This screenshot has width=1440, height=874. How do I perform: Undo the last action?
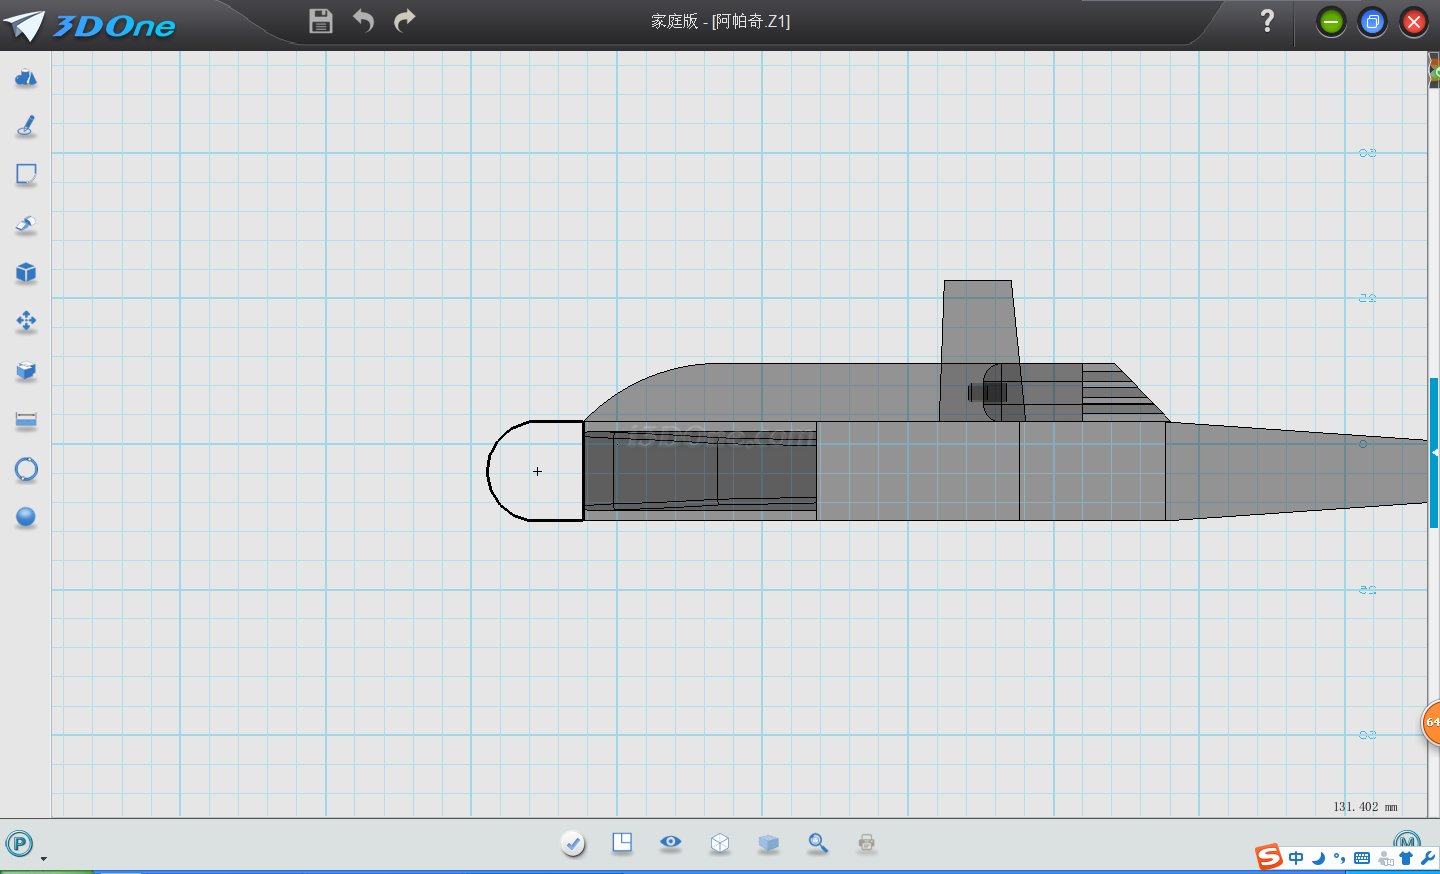click(363, 21)
